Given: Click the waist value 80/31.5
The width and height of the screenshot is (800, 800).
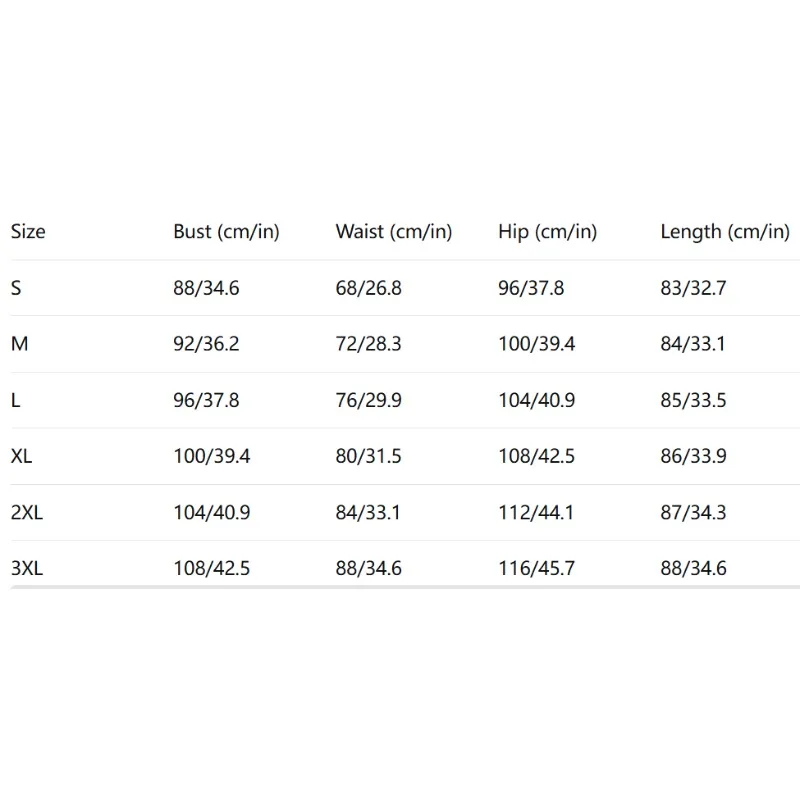Looking at the screenshot, I should [x=368, y=457].
